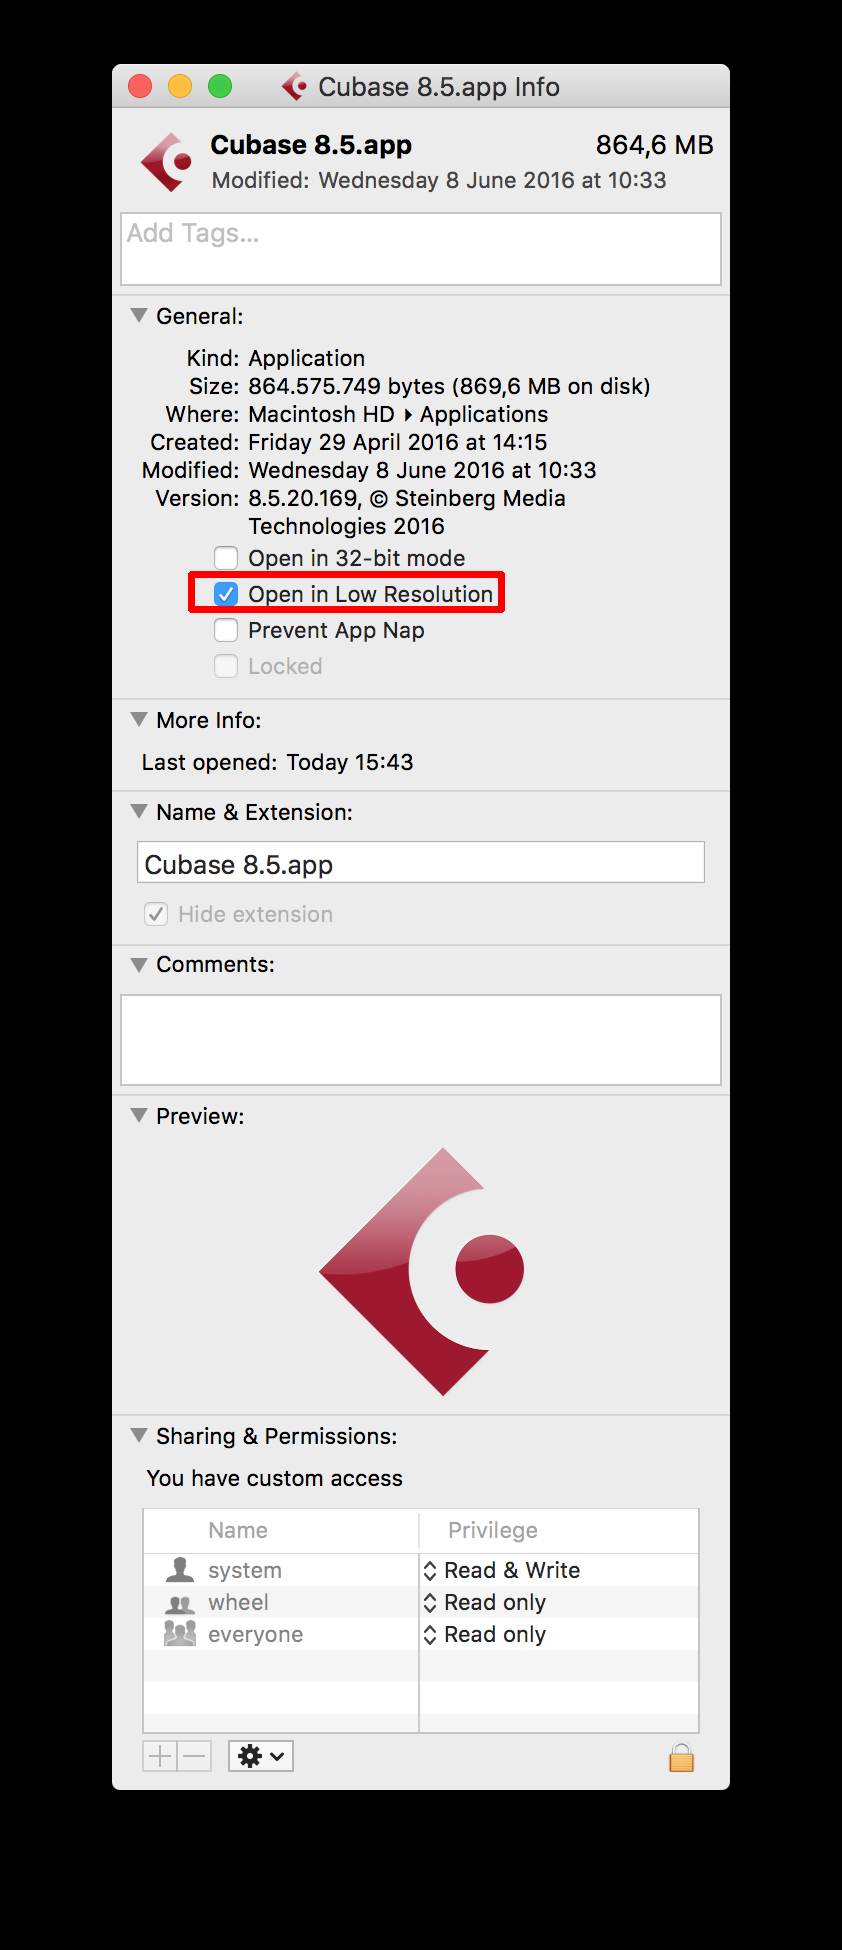Image resolution: width=842 pixels, height=1950 pixels.
Task: Click the Comments text box
Action: 421,1040
